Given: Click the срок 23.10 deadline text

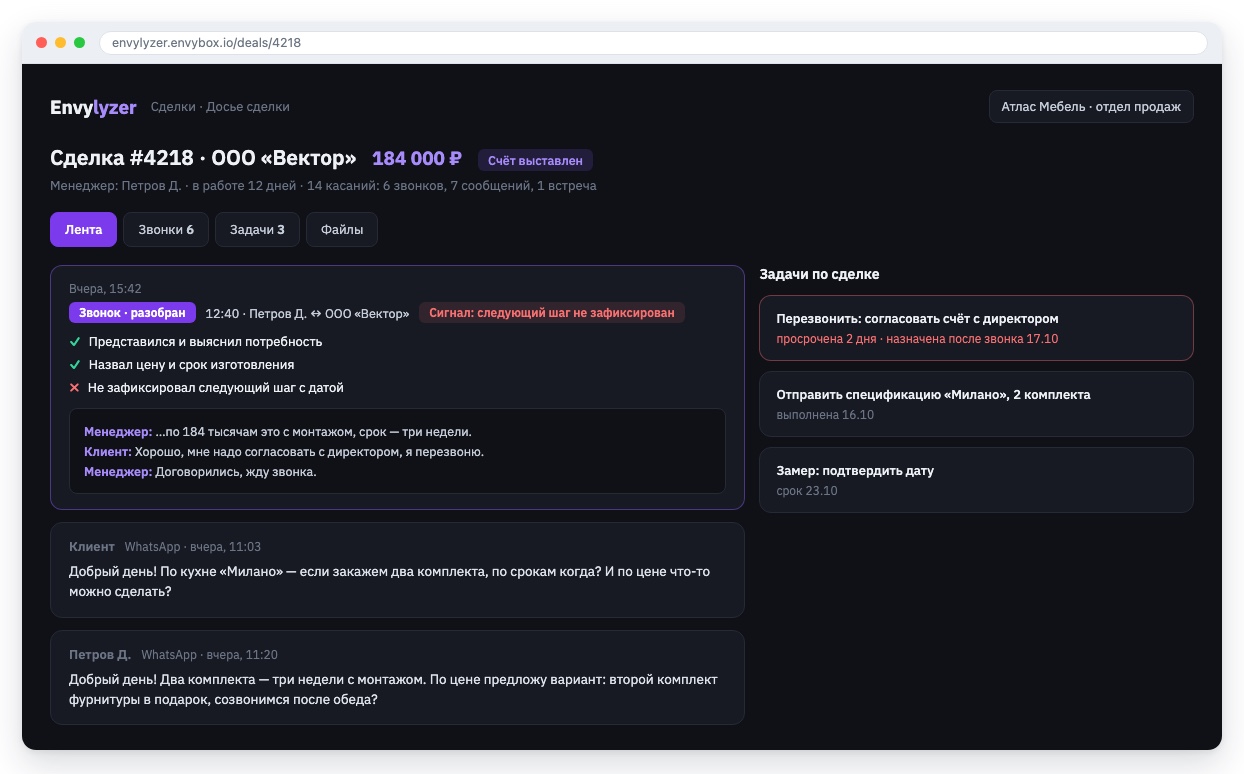Looking at the screenshot, I should (807, 491).
